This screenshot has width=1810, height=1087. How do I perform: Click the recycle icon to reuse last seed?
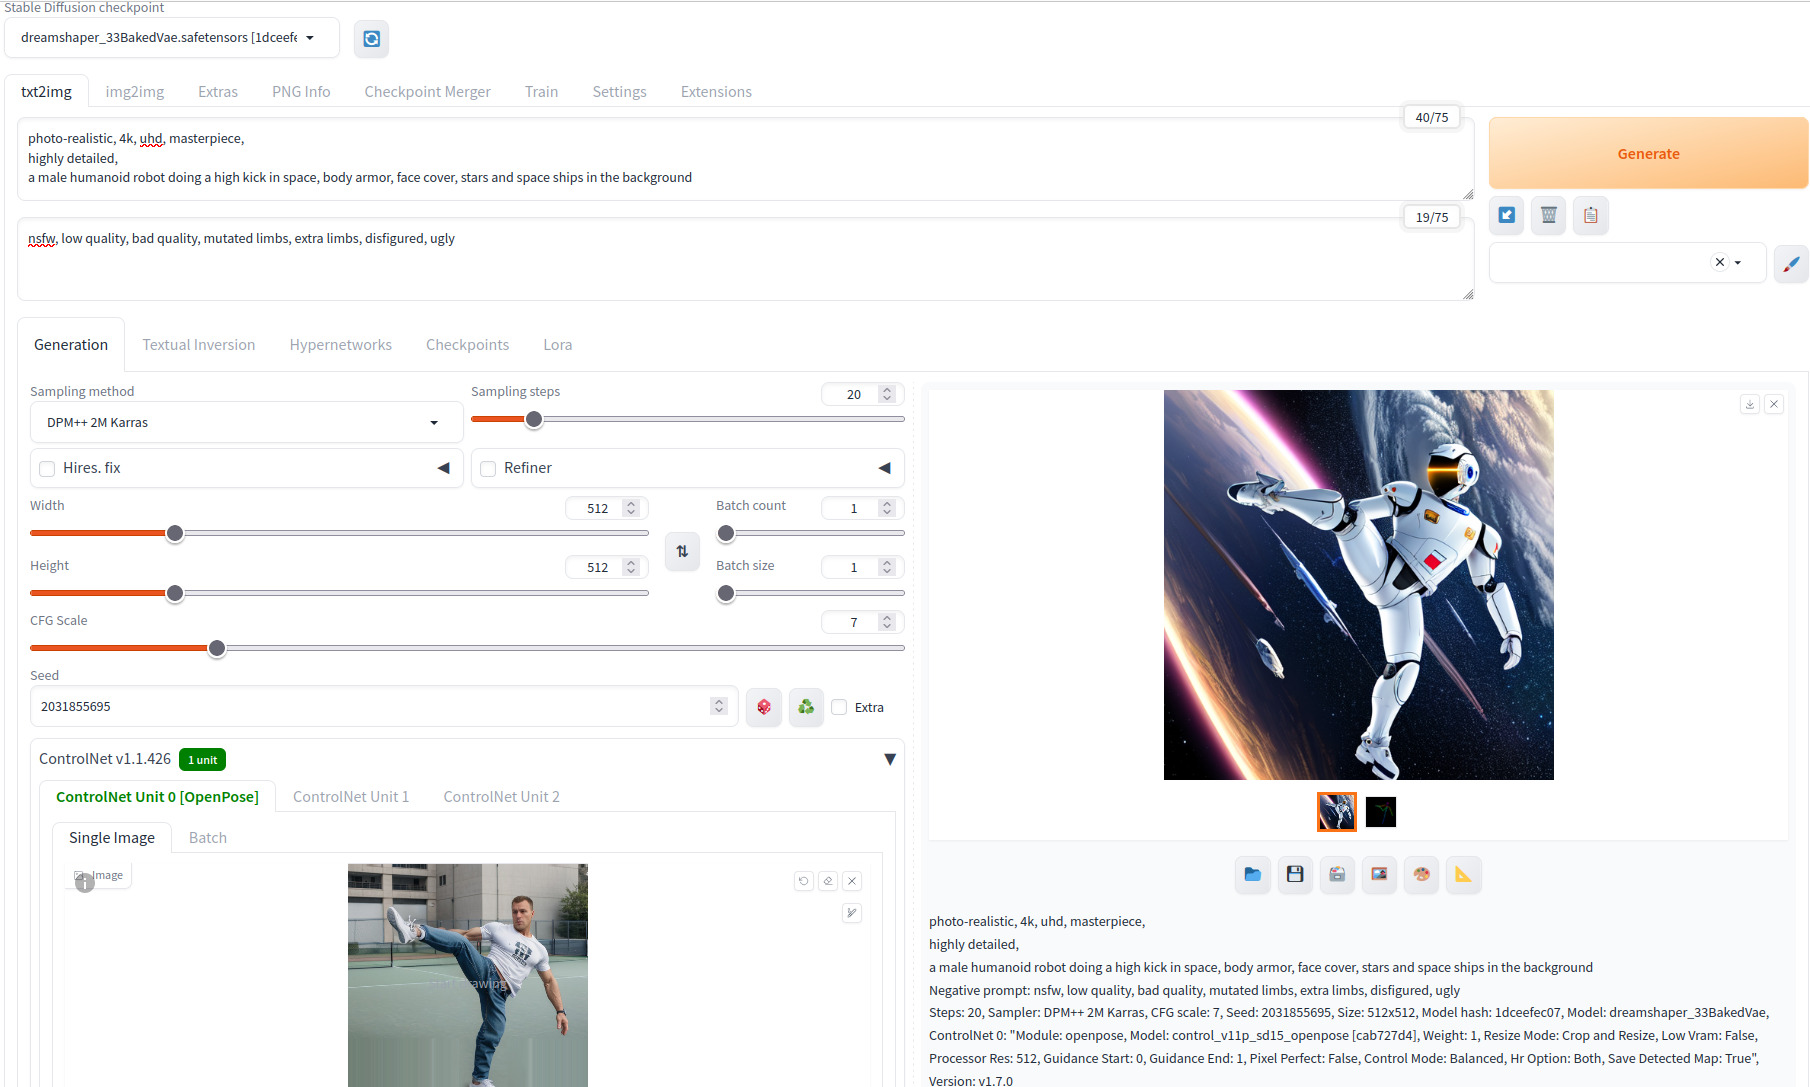click(x=806, y=706)
